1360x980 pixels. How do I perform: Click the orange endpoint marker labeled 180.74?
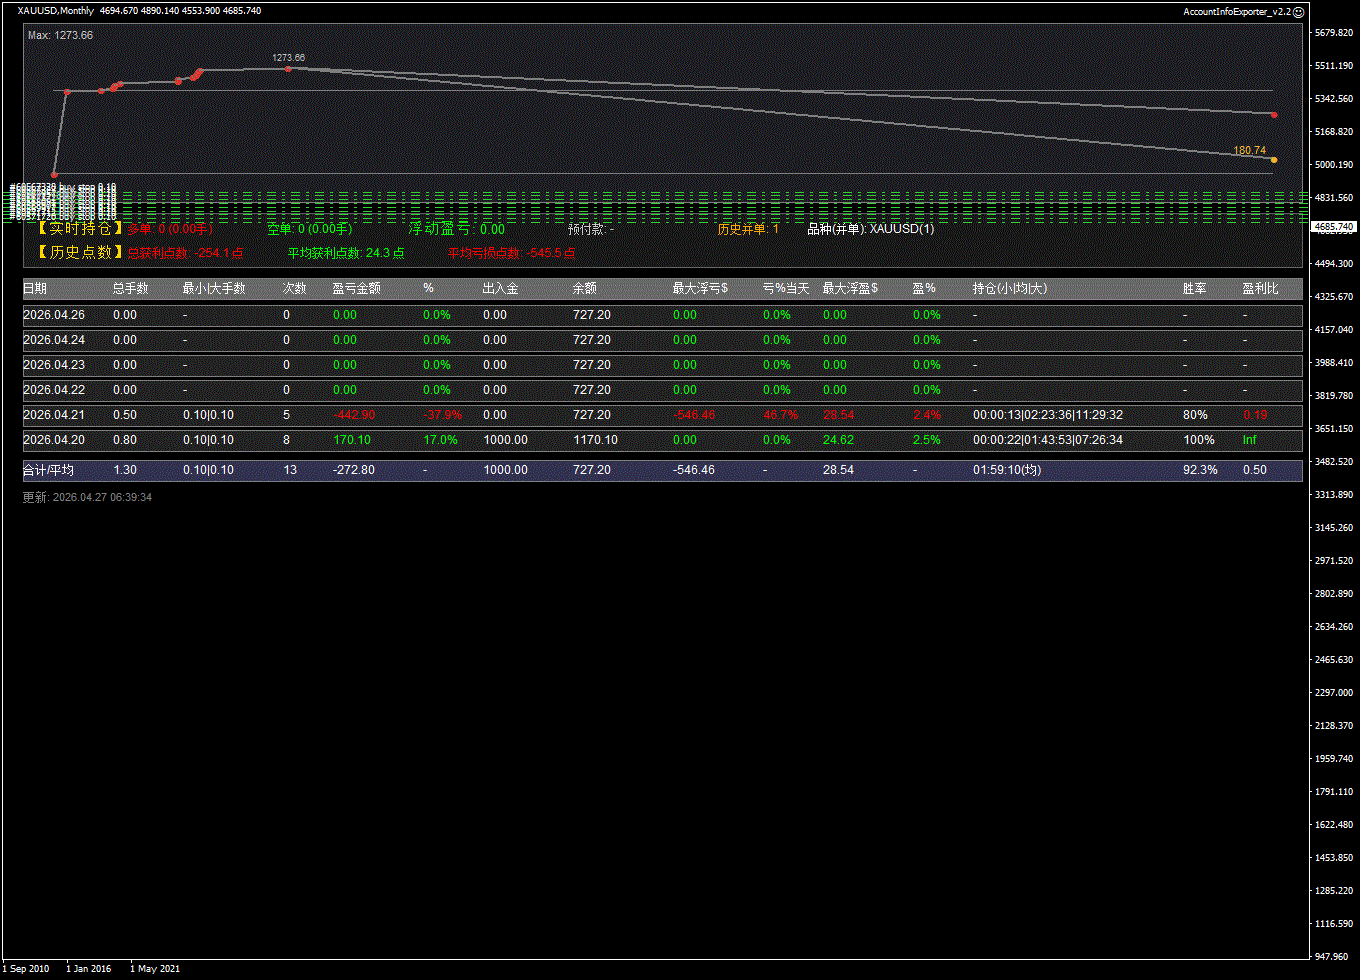tap(1273, 160)
